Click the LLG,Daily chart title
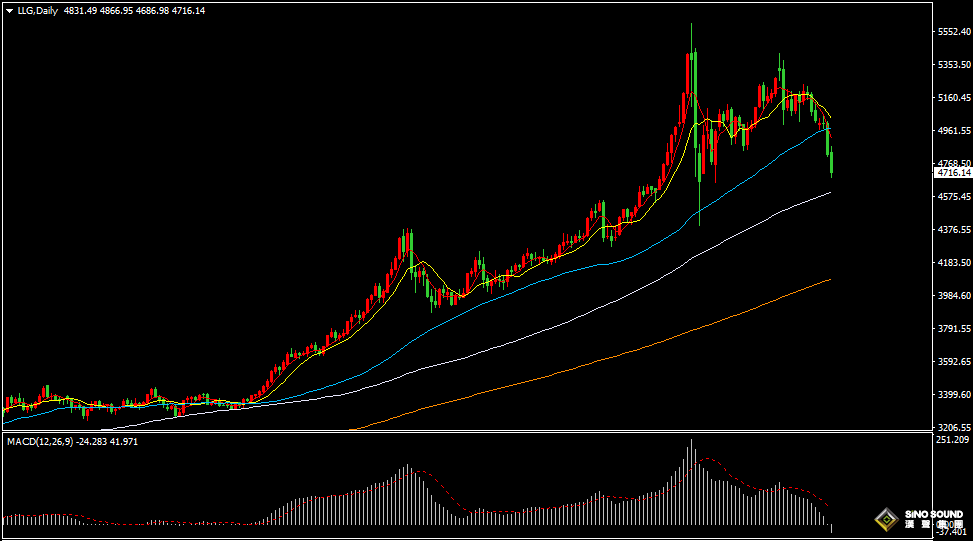The width and height of the screenshot is (973, 541). [x=36, y=10]
